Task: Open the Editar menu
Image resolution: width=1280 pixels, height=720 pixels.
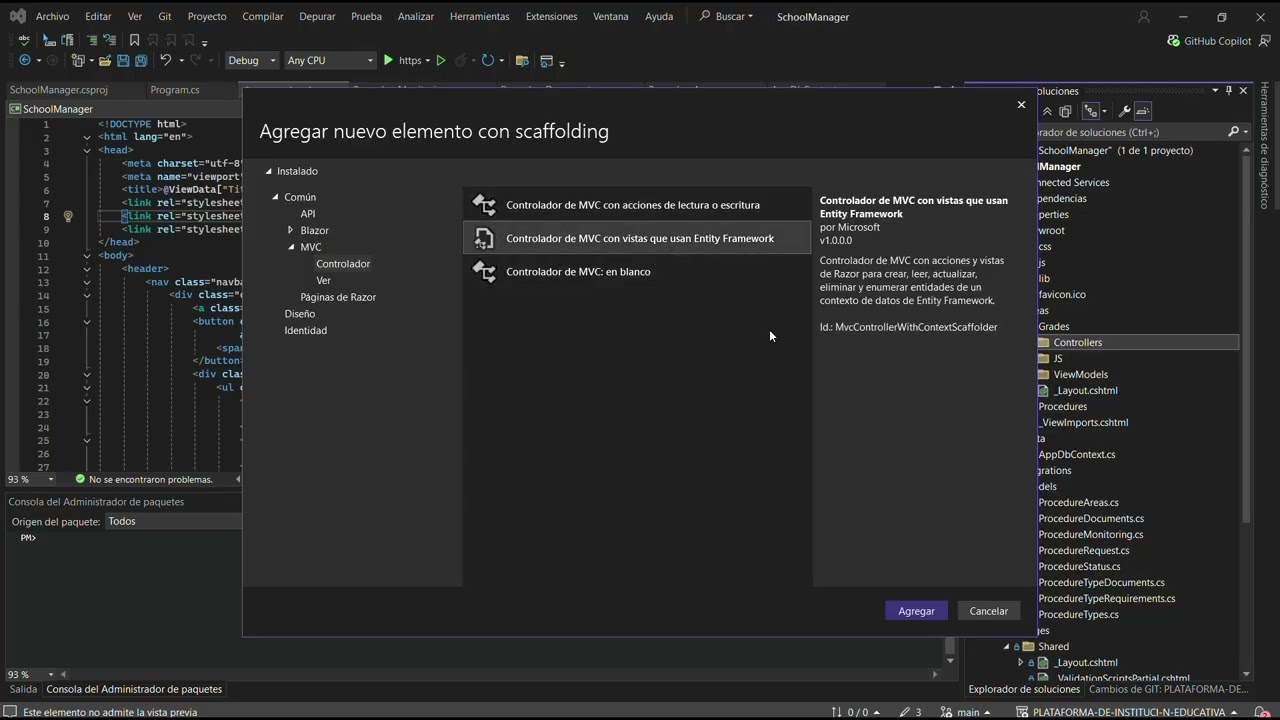Action: pos(98,17)
